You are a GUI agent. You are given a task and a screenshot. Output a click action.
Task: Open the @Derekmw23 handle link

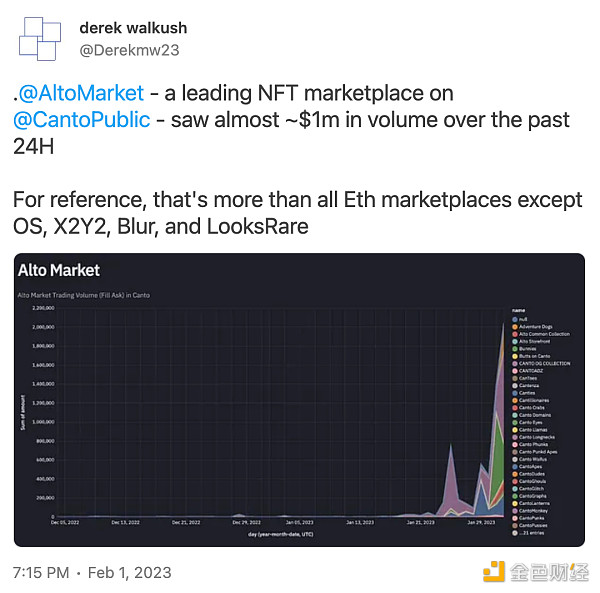[130, 50]
